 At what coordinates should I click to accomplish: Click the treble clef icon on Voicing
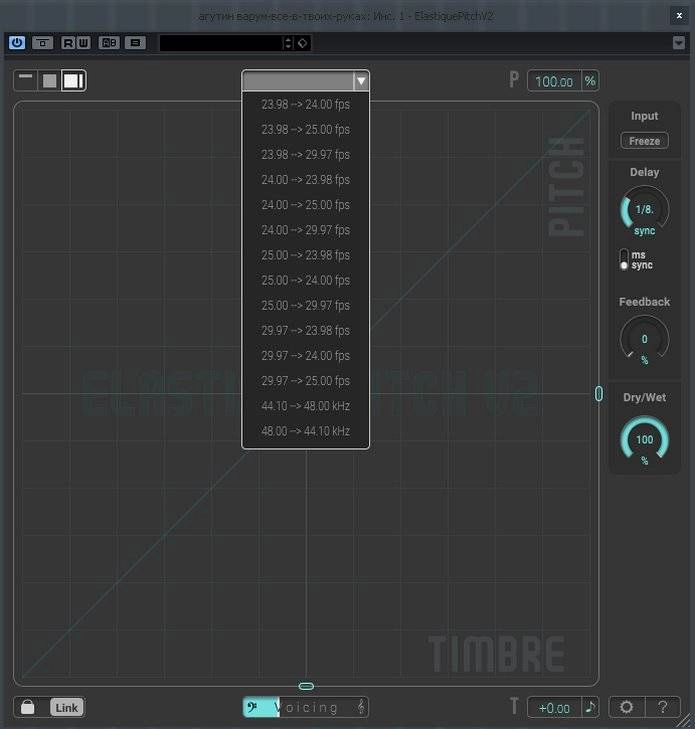coord(361,707)
